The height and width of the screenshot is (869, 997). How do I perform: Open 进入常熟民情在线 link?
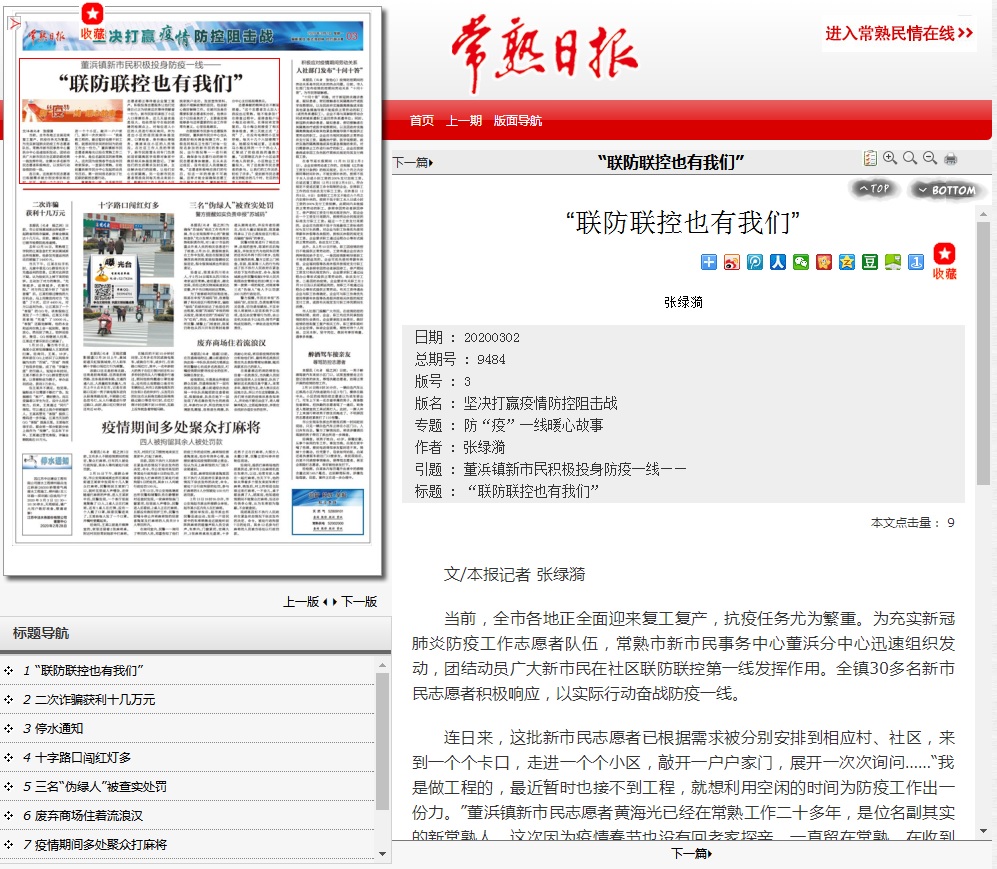coord(898,33)
